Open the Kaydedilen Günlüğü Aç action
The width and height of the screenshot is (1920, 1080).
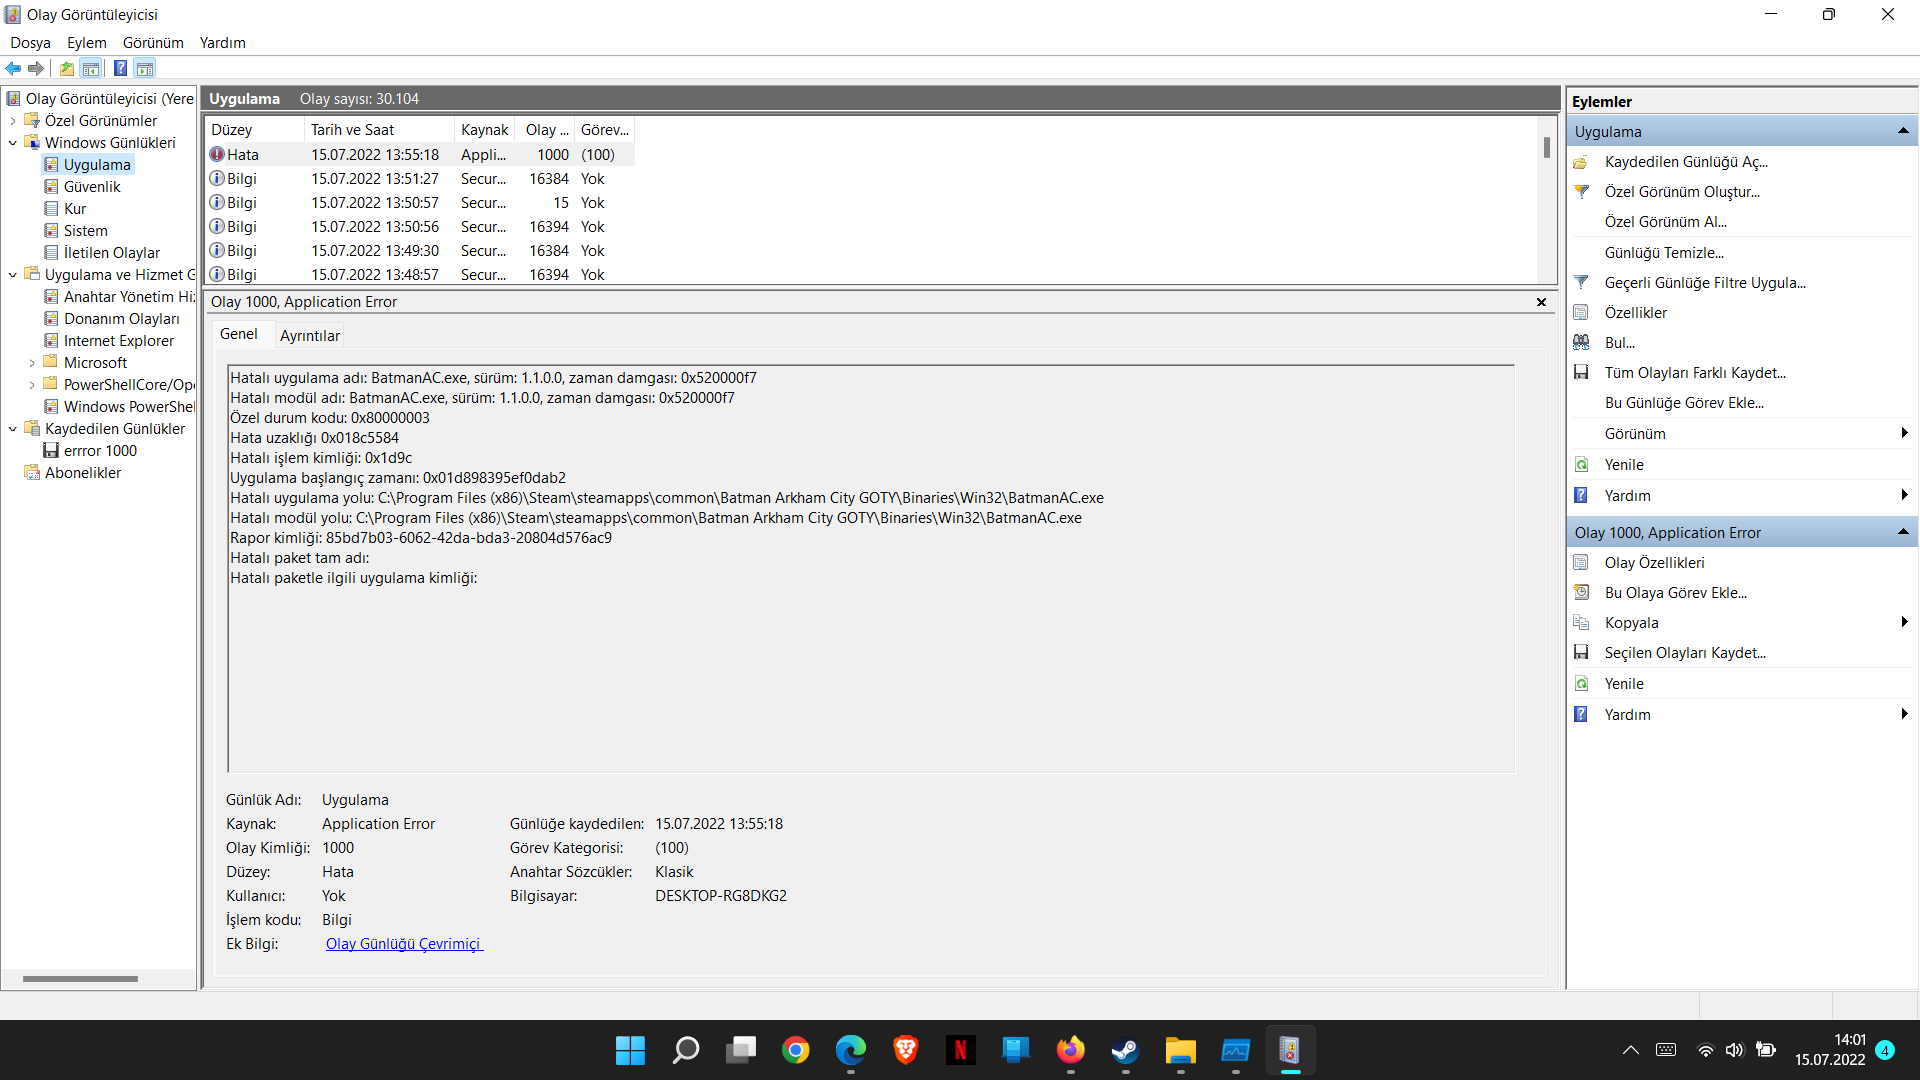tap(1685, 162)
